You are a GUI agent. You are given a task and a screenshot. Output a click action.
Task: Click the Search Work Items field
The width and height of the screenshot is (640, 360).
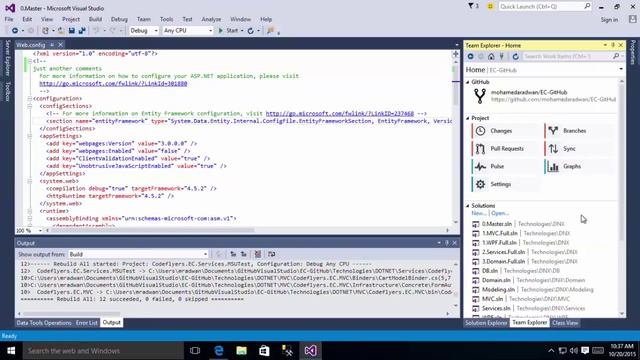pos(572,56)
